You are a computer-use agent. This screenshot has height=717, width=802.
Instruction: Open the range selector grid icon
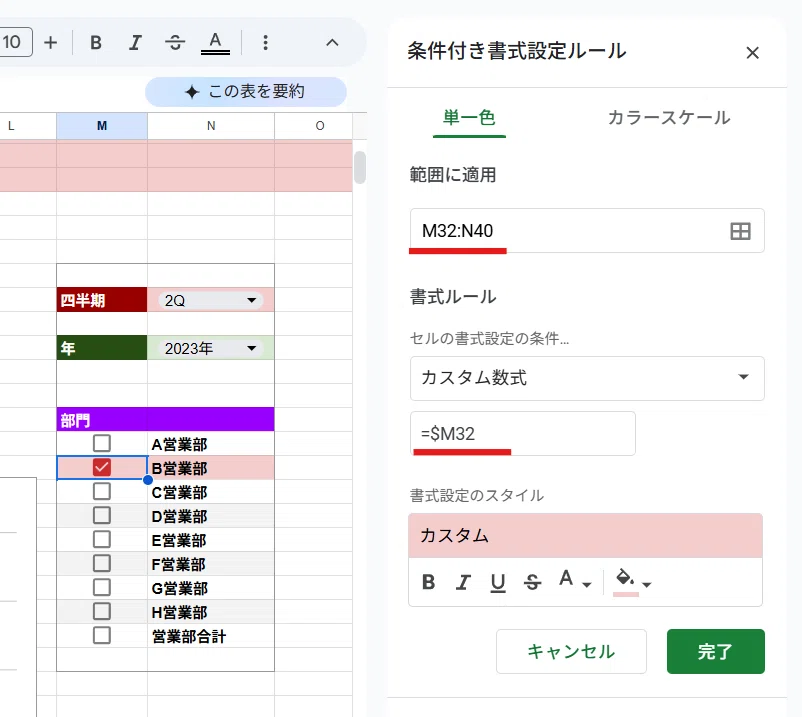(x=740, y=231)
